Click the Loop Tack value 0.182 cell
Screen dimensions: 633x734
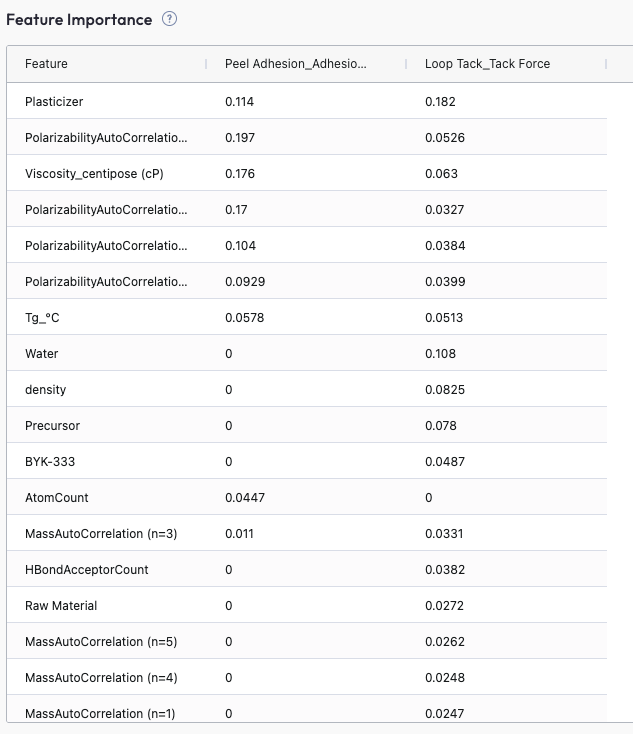tap(440, 102)
